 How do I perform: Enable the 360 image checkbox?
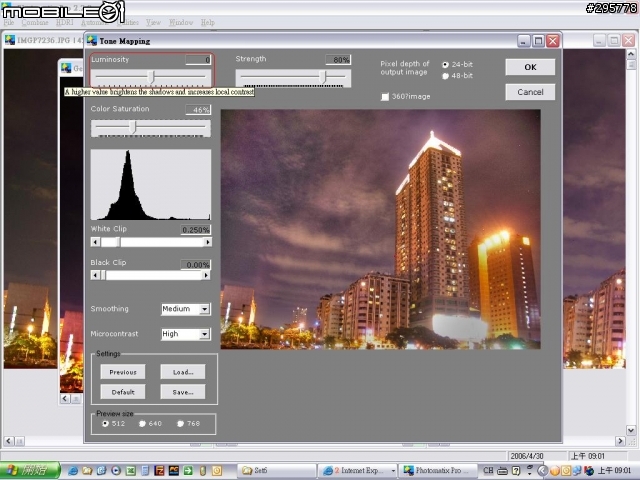pos(385,97)
